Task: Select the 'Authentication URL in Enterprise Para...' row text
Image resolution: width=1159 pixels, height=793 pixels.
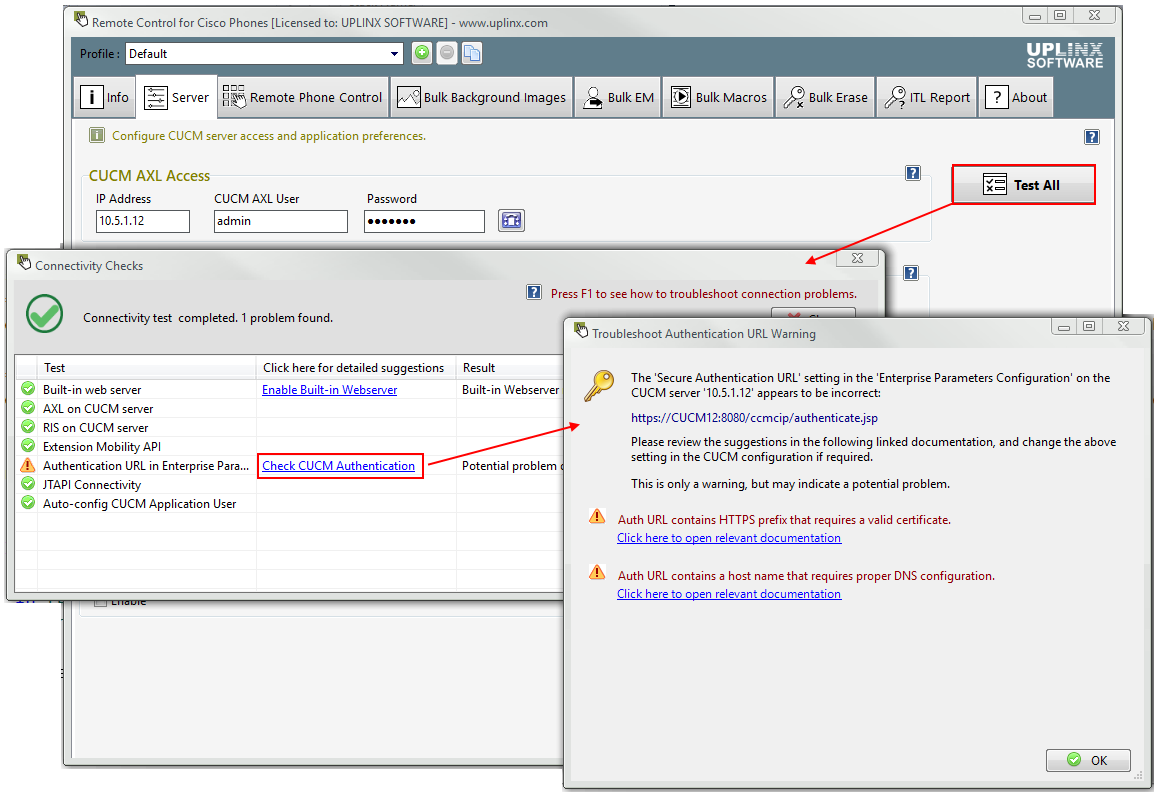Action: coord(146,466)
